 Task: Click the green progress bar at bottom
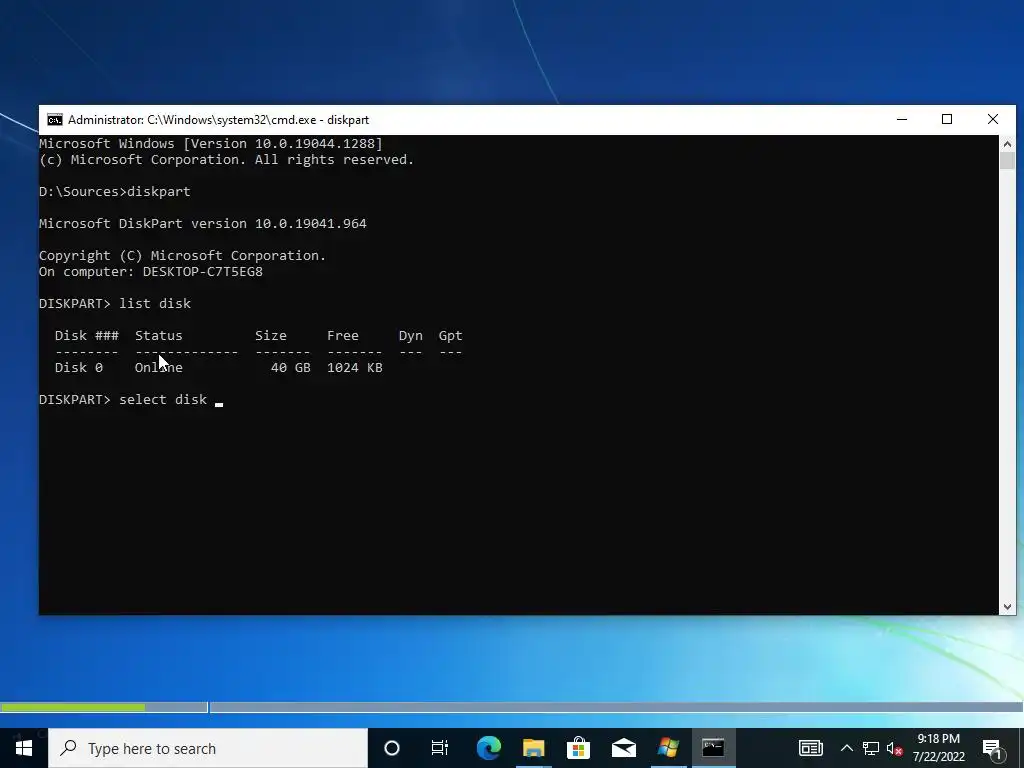72,707
